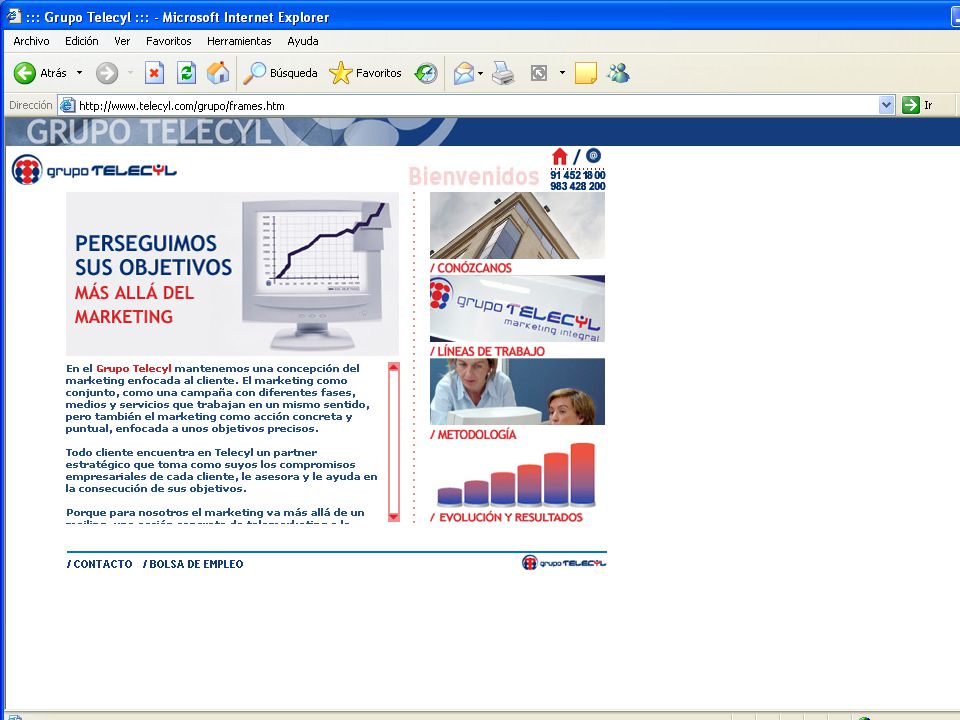
Task: Click the phone number 983 428 200
Action: (577, 186)
